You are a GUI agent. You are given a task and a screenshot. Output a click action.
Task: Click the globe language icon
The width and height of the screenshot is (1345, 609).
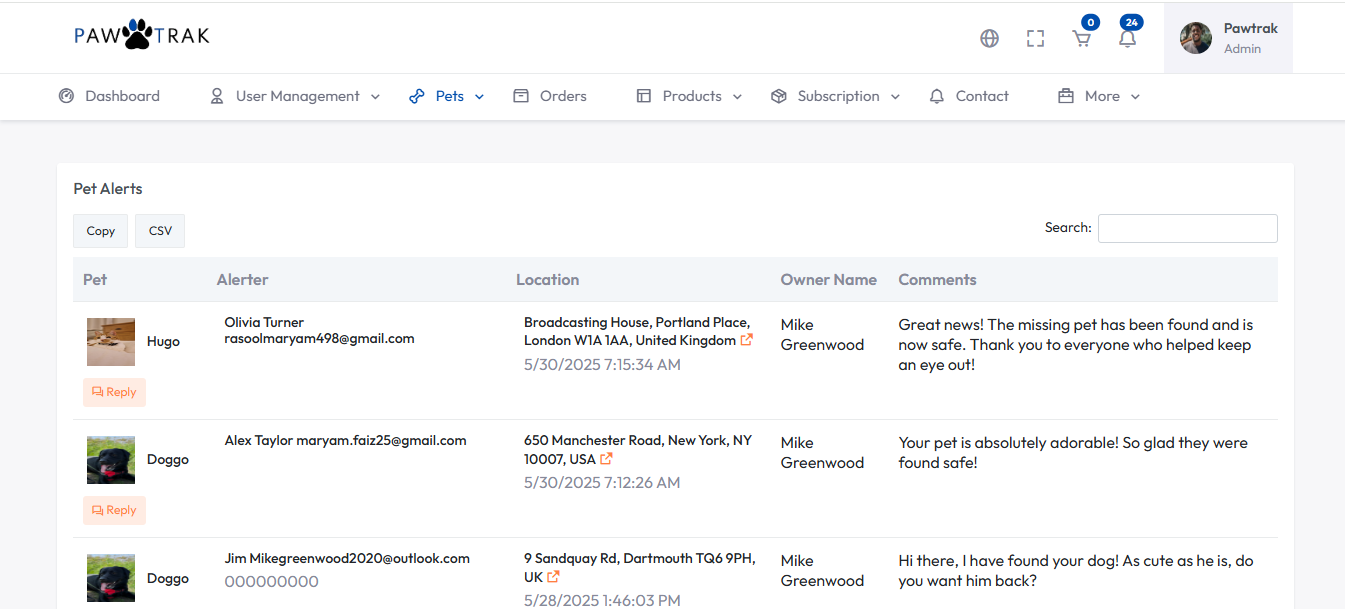989,38
